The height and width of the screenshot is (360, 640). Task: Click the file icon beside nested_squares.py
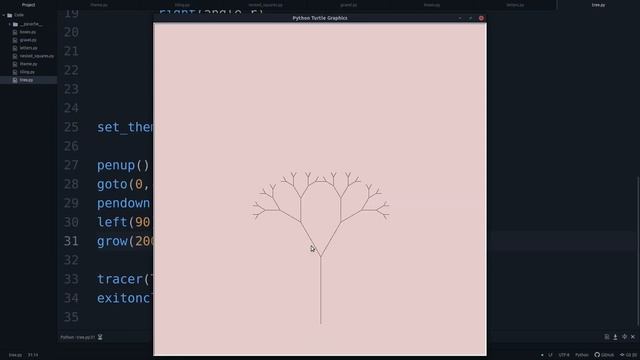(15, 56)
